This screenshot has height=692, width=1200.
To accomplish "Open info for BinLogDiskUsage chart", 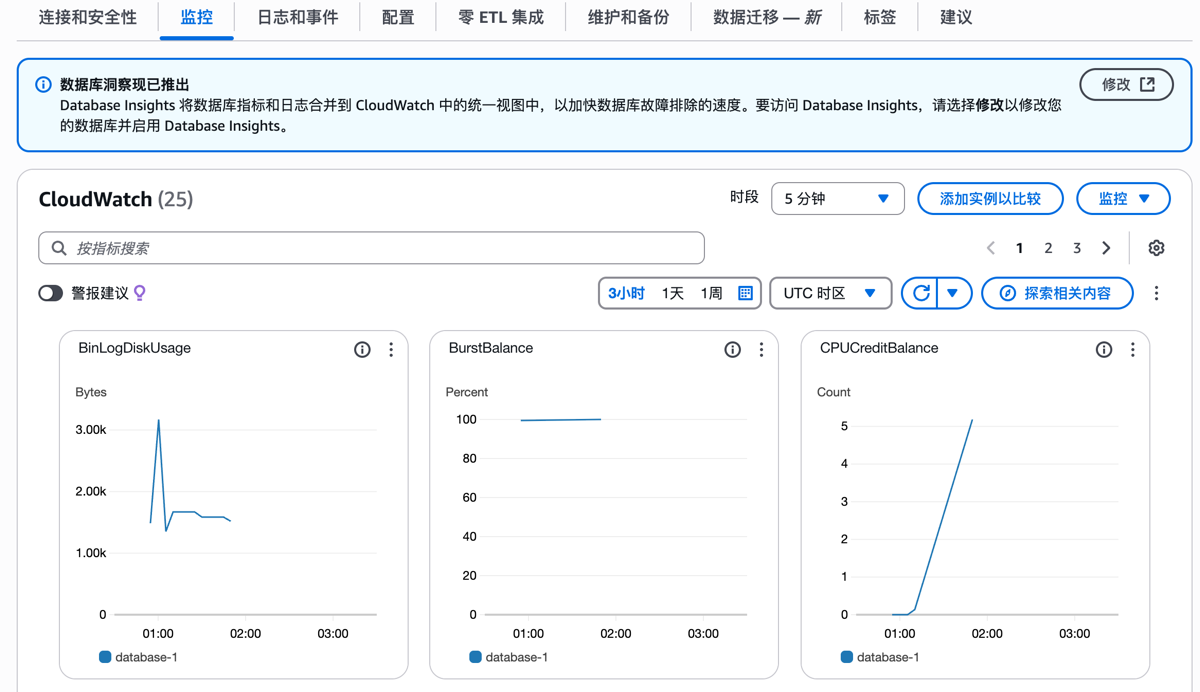I will (x=362, y=349).
